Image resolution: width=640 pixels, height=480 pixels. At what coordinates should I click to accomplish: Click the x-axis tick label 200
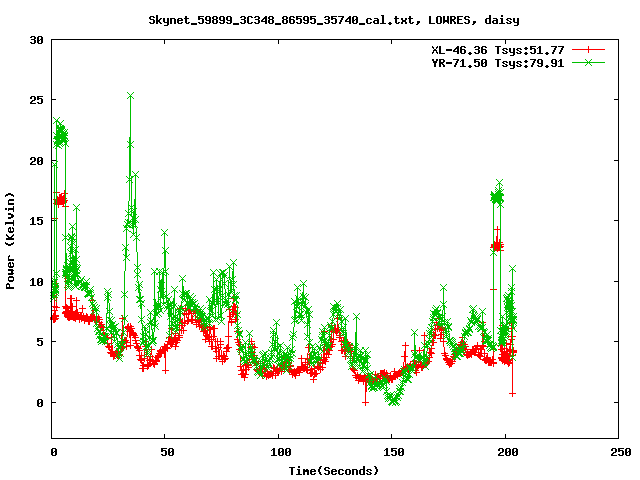point(507,452)
